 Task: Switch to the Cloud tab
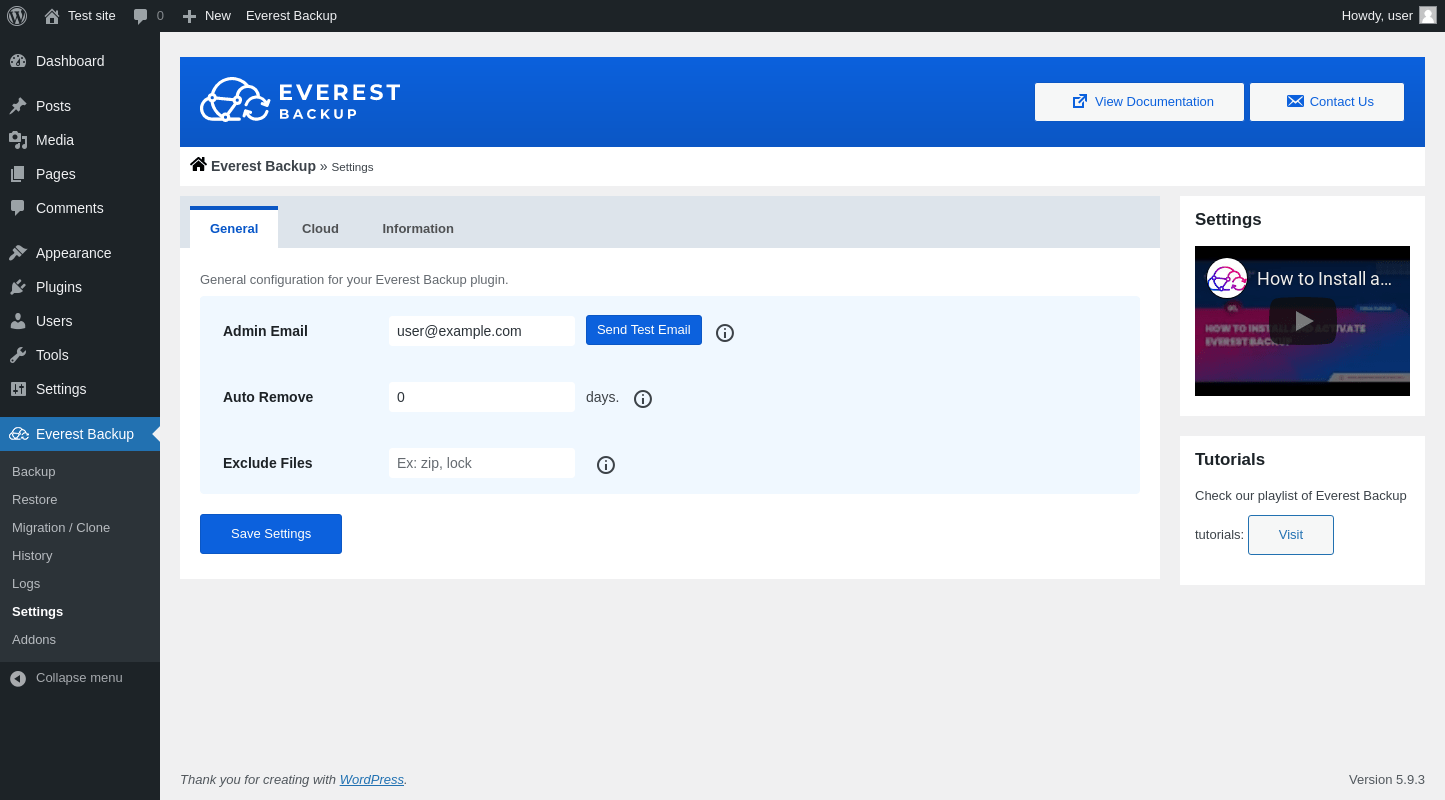pos(320,228)
